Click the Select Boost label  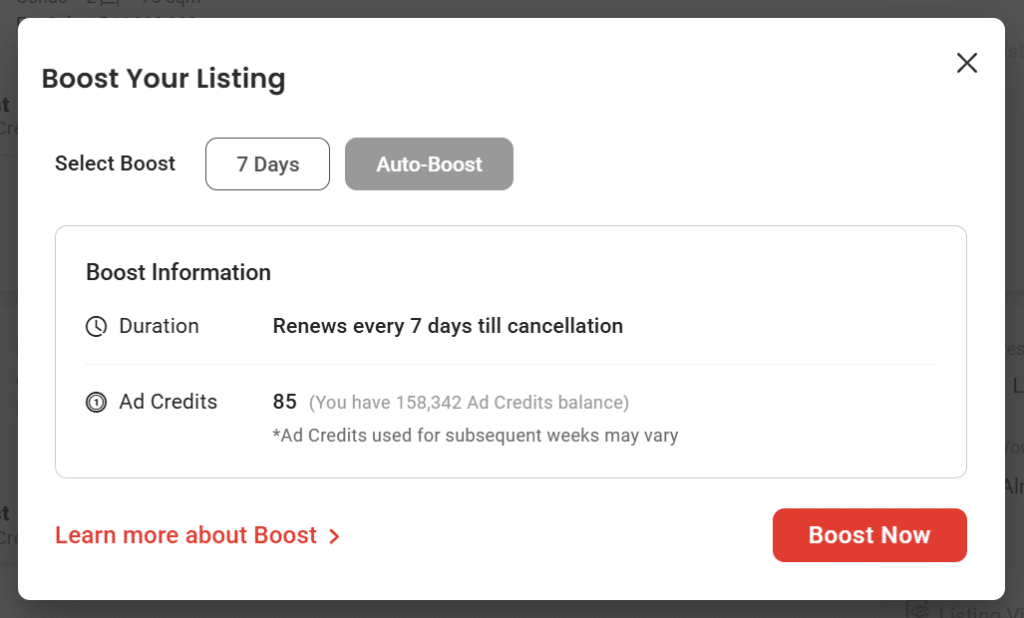pos(115,164)
